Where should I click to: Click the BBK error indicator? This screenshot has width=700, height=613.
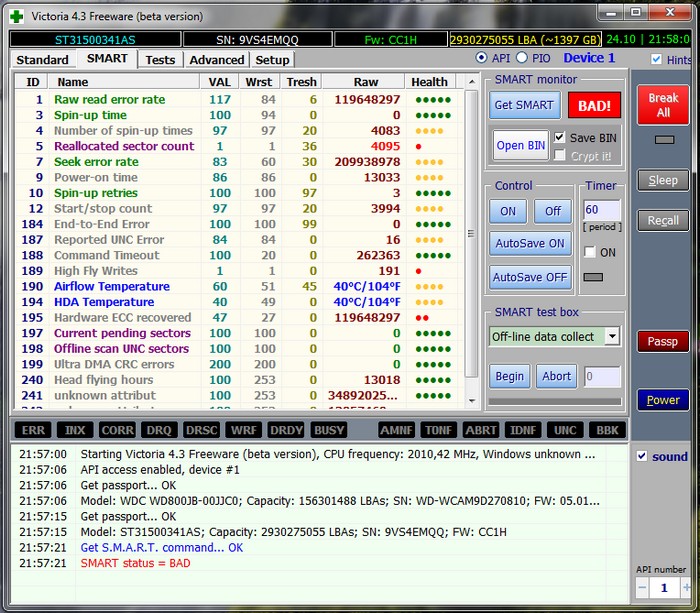(607, 429)
